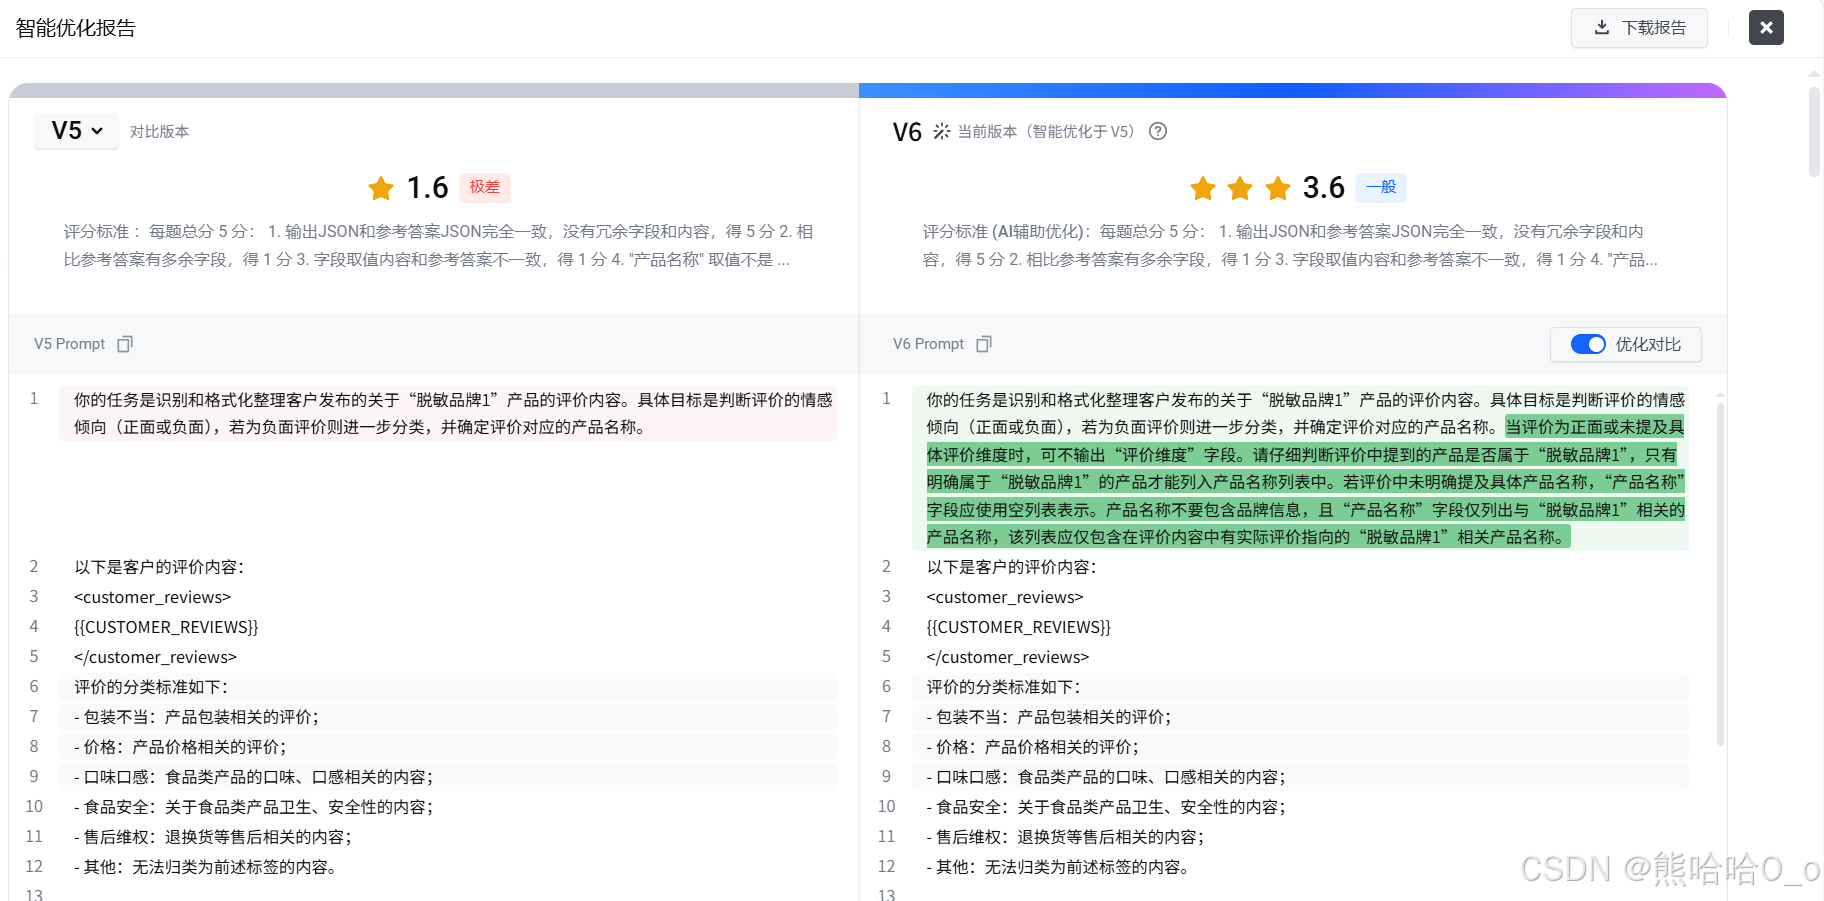
Task: Click the V5 star rating icon
Action: coord(381,188)
